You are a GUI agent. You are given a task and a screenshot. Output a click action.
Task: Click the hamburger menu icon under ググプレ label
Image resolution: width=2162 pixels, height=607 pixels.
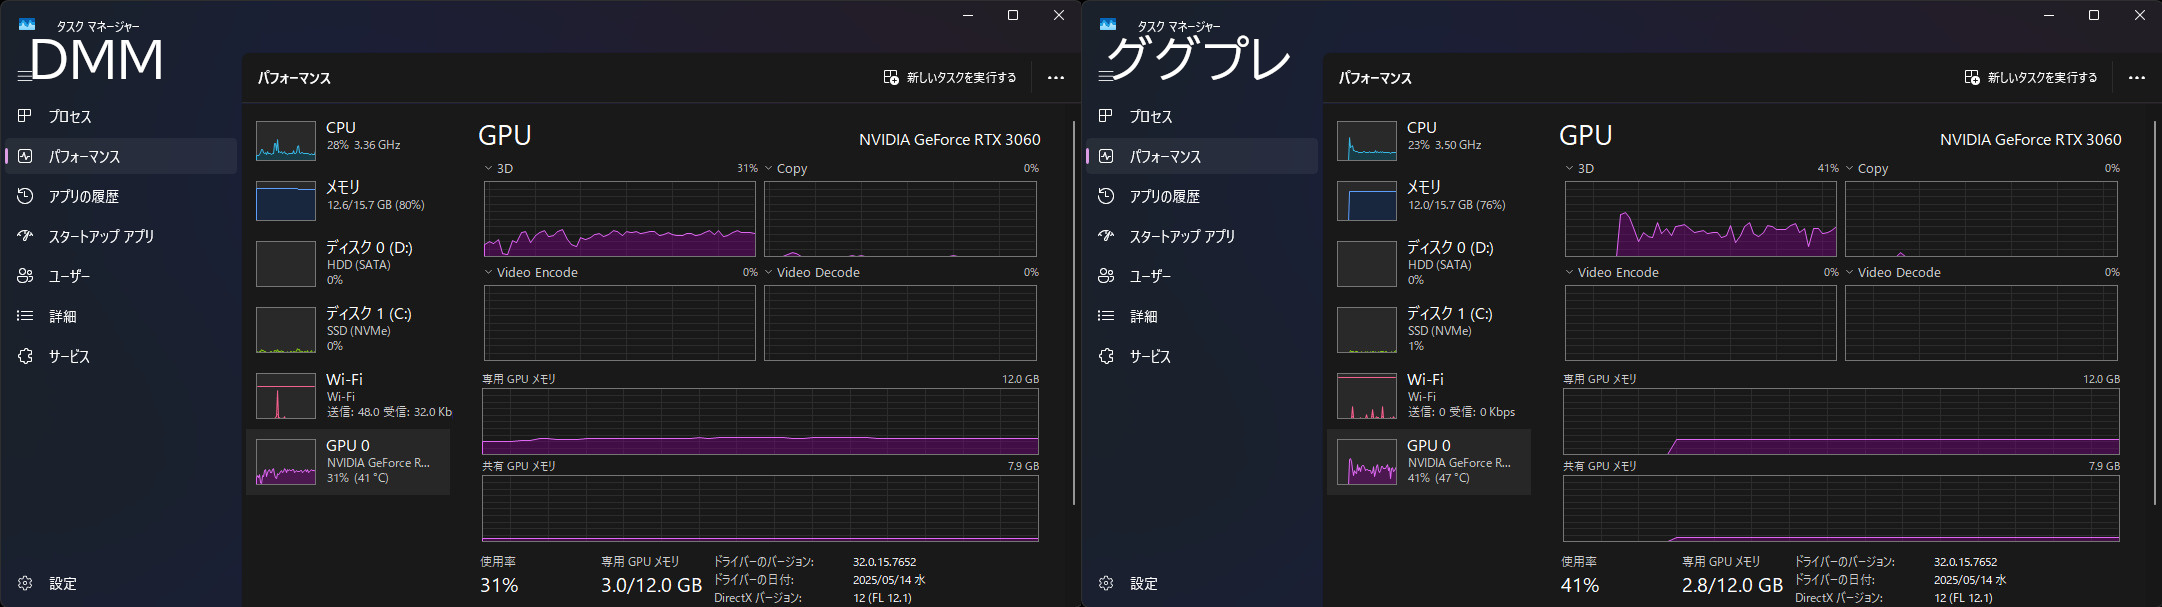pyautogui.click(x=1105, y=76)
